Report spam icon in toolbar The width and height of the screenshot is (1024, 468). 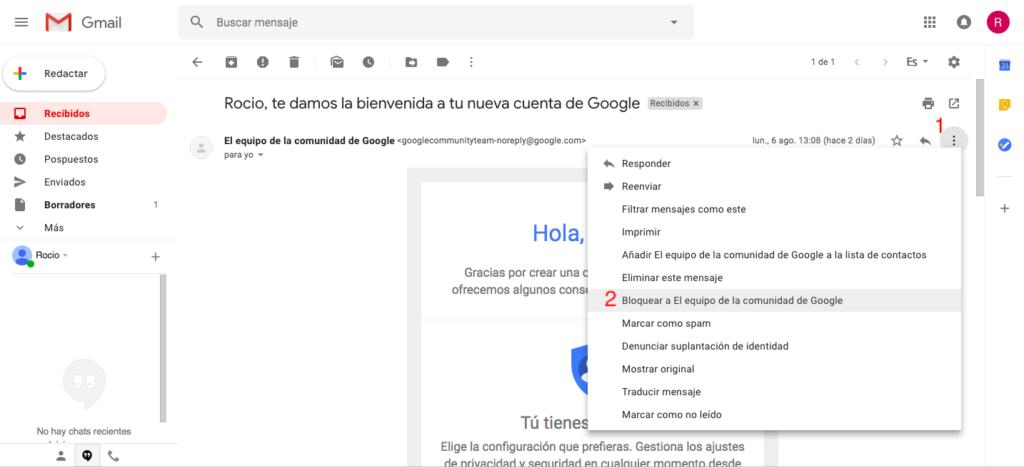pos(263,62)
